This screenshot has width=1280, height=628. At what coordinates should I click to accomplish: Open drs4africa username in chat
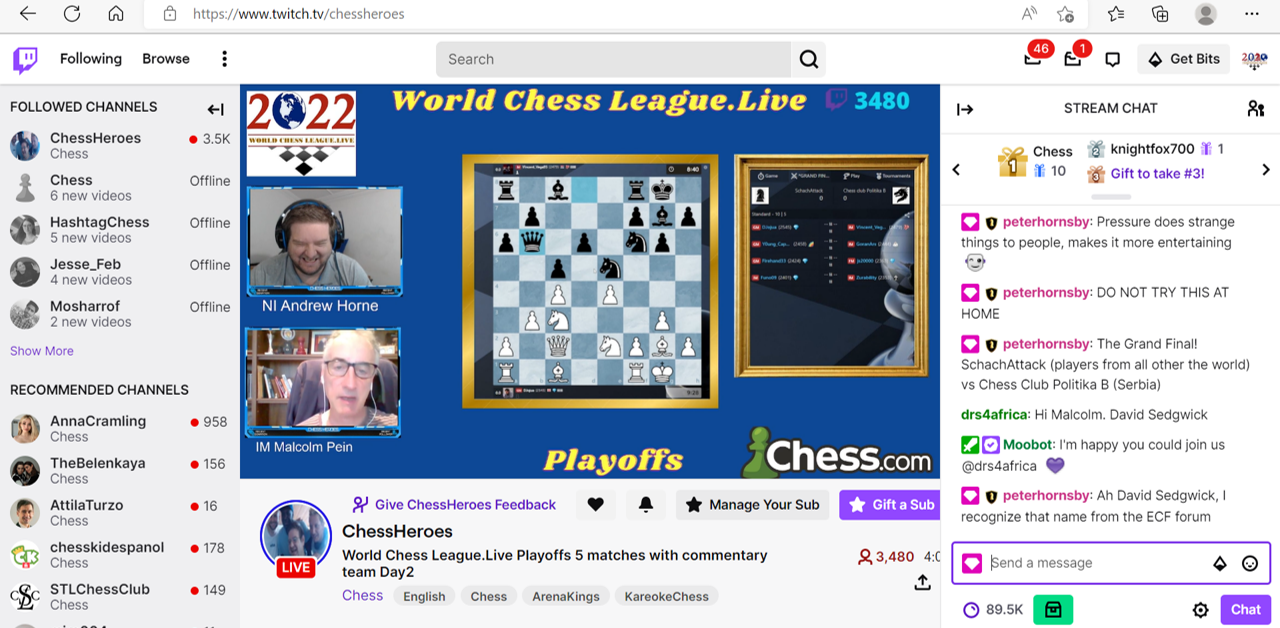coord(994,414)
